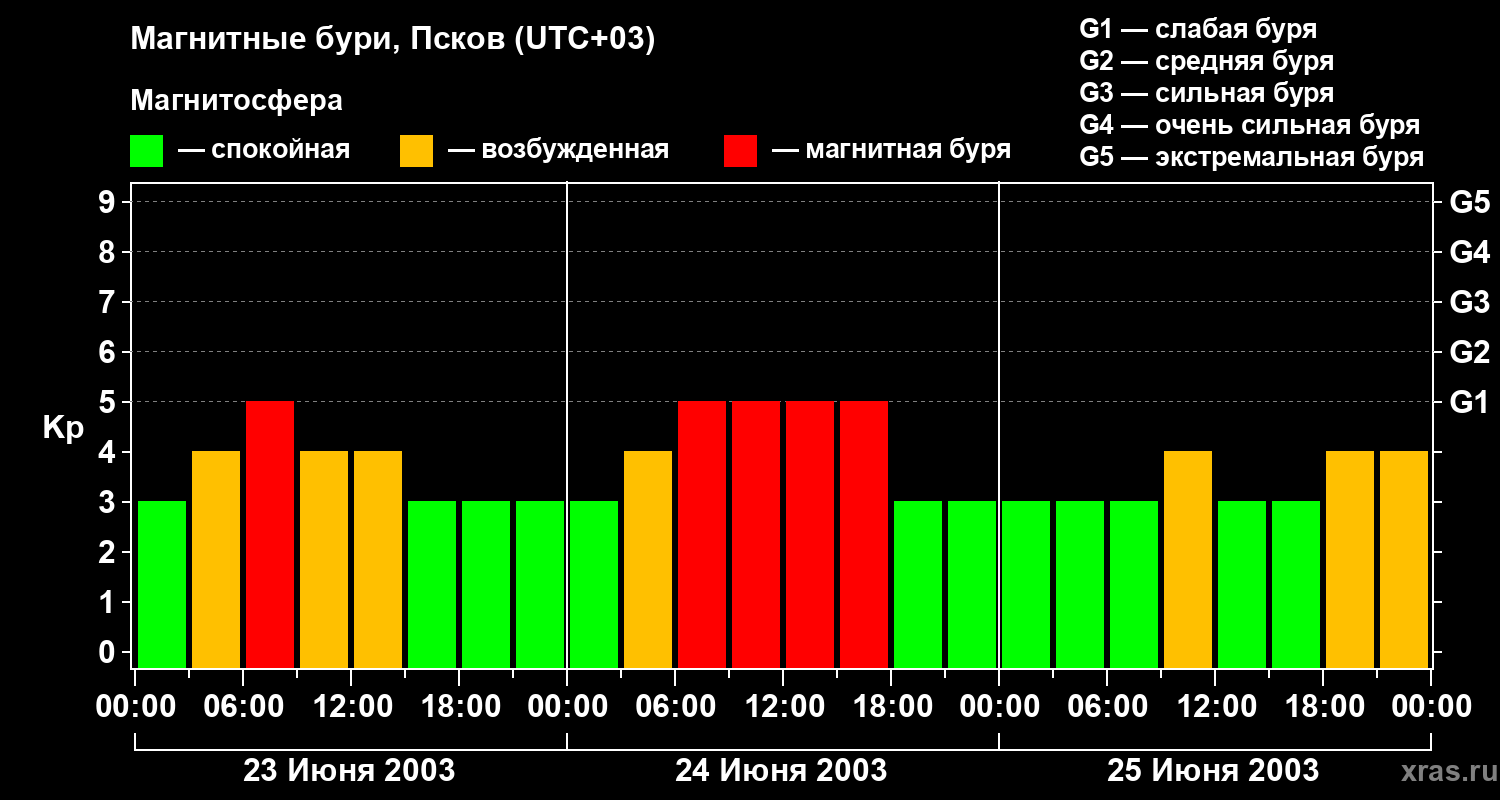Click the '— возбужденная' legend label
Viewport: 1500px width, 800px height.
click(x=558, y=150)
